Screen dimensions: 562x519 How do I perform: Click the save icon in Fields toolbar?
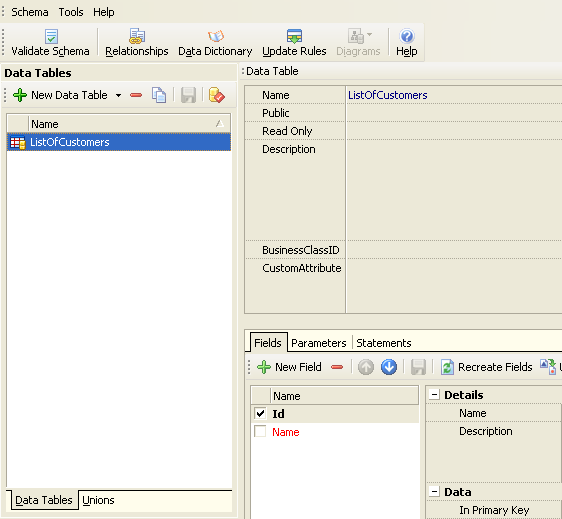pos(418,367)
